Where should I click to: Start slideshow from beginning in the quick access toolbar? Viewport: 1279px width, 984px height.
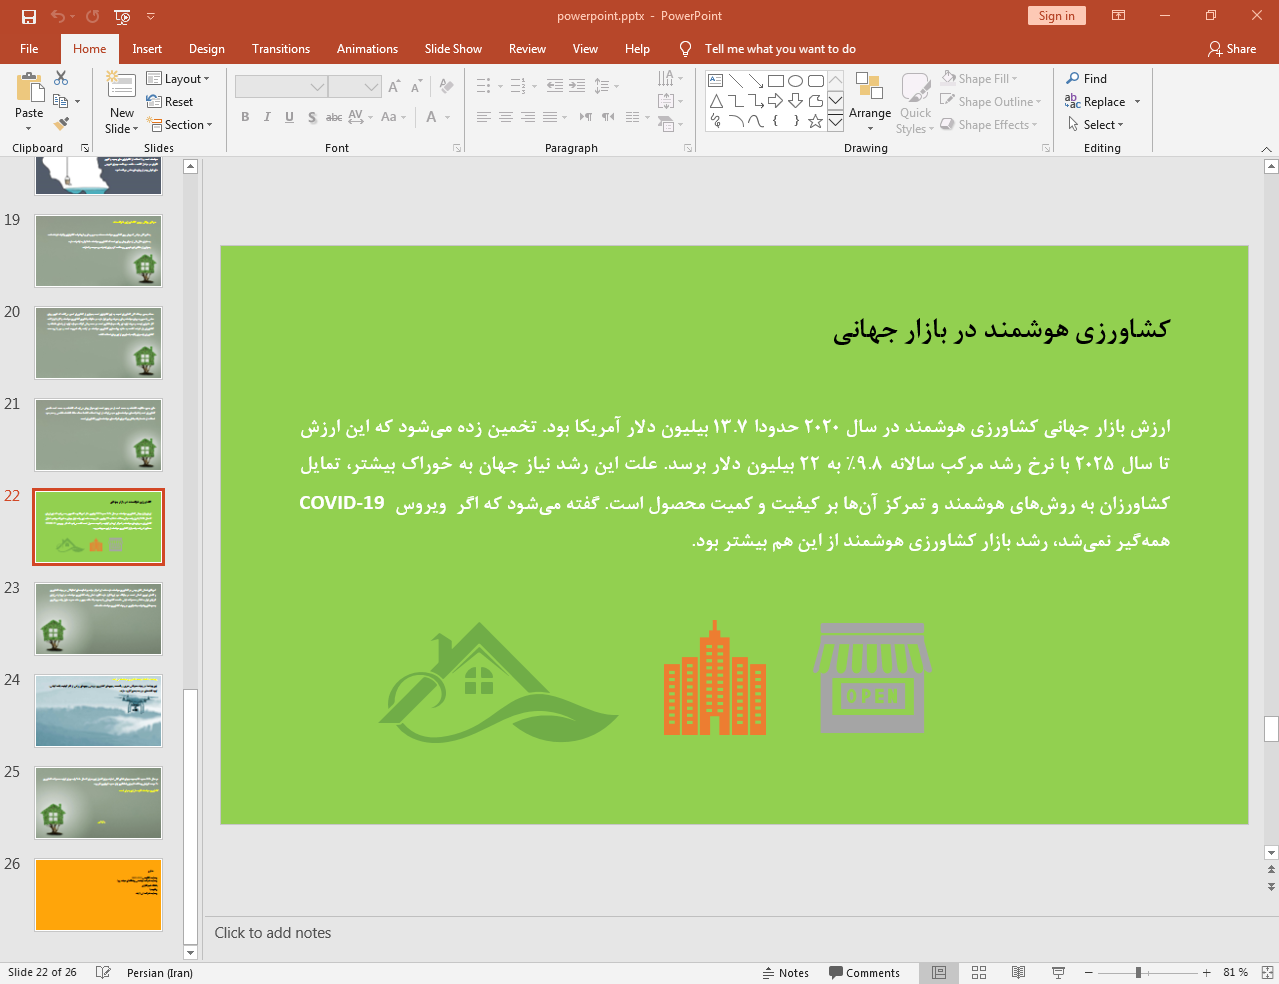click(x=122, y=16)
